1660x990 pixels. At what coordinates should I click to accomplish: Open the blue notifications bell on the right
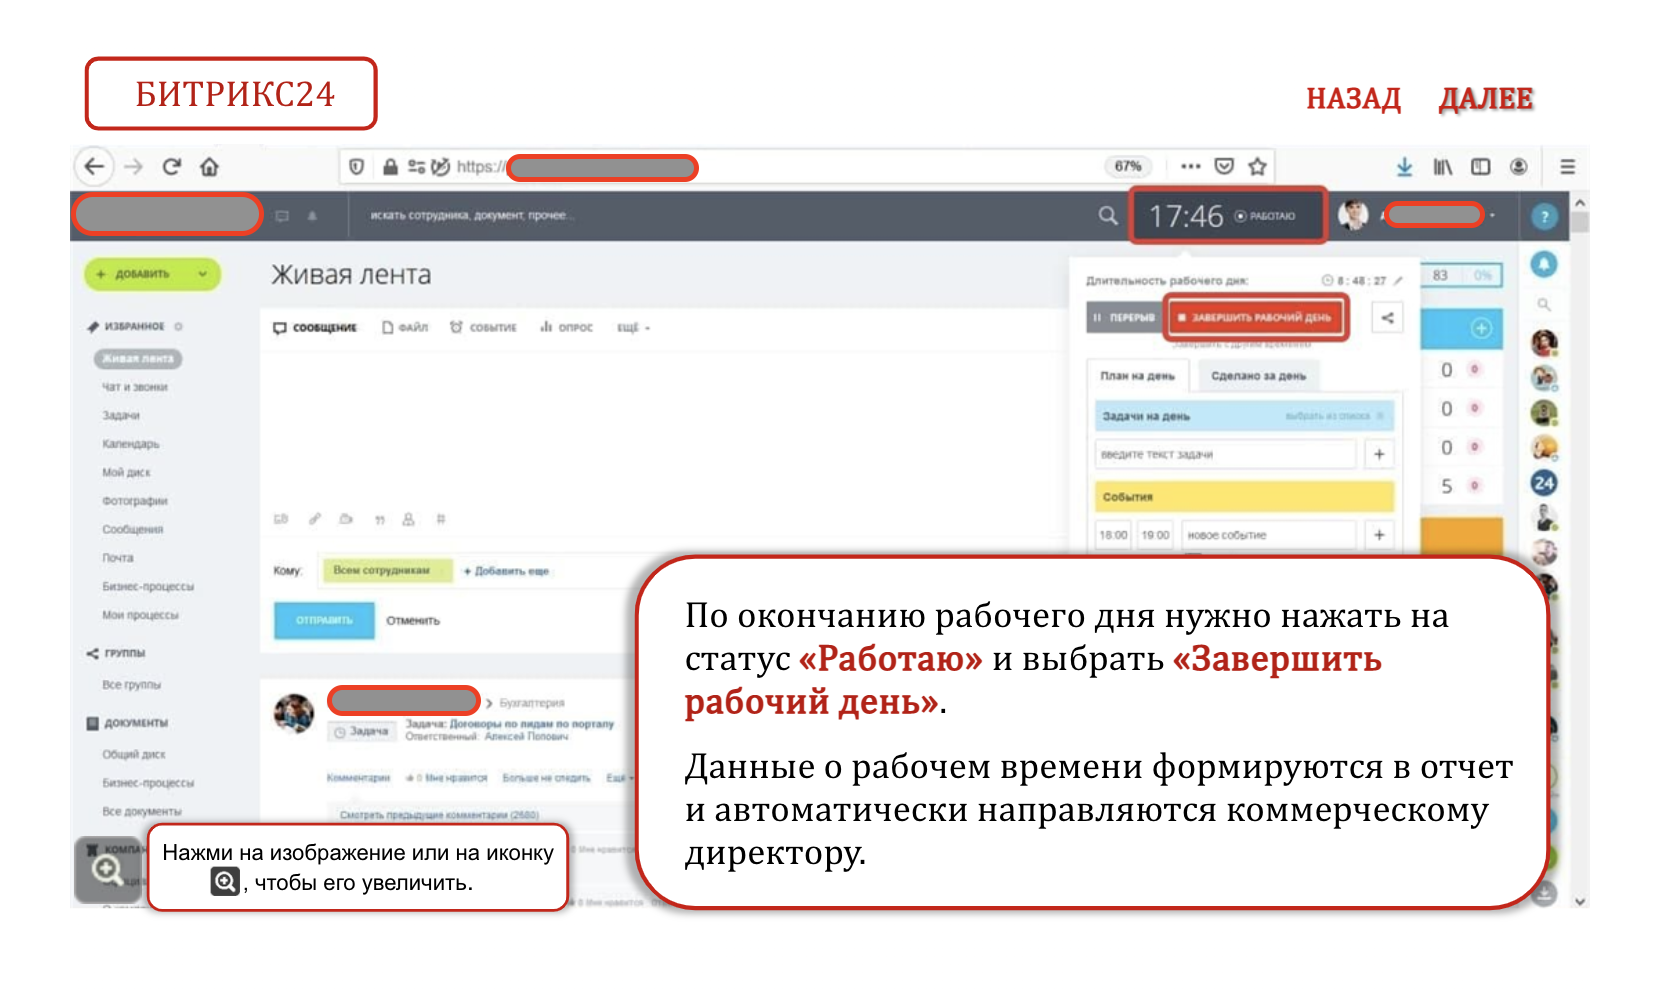click(1545, 265)
